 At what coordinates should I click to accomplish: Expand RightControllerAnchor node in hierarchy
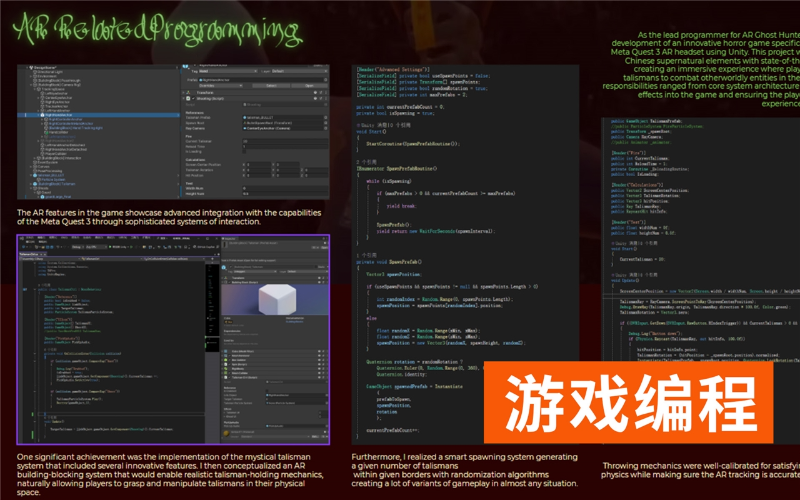(x=42, y=119)
